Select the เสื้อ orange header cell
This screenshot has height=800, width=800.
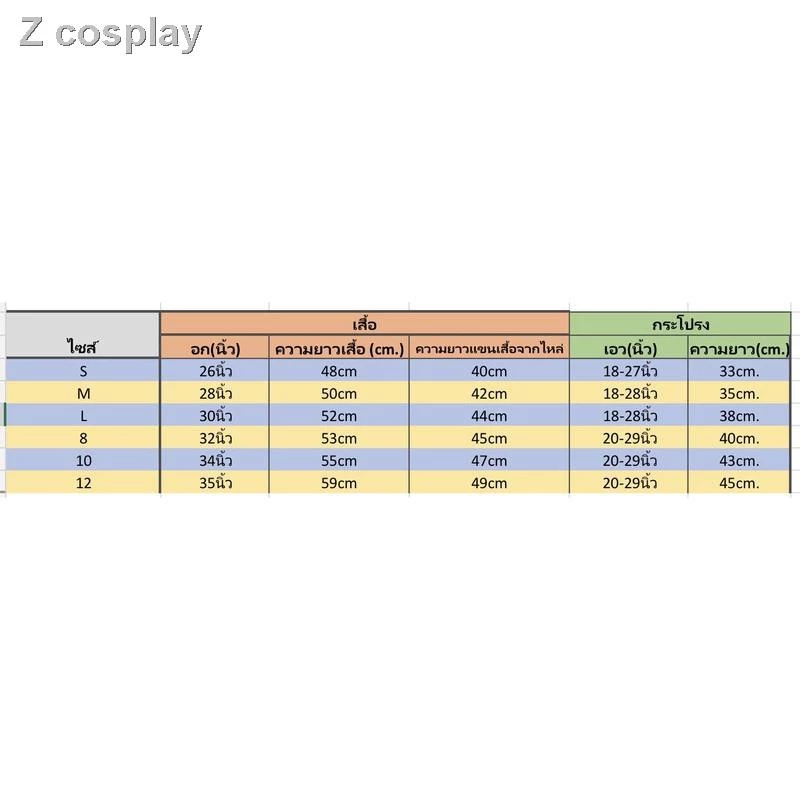click(365, 323)
